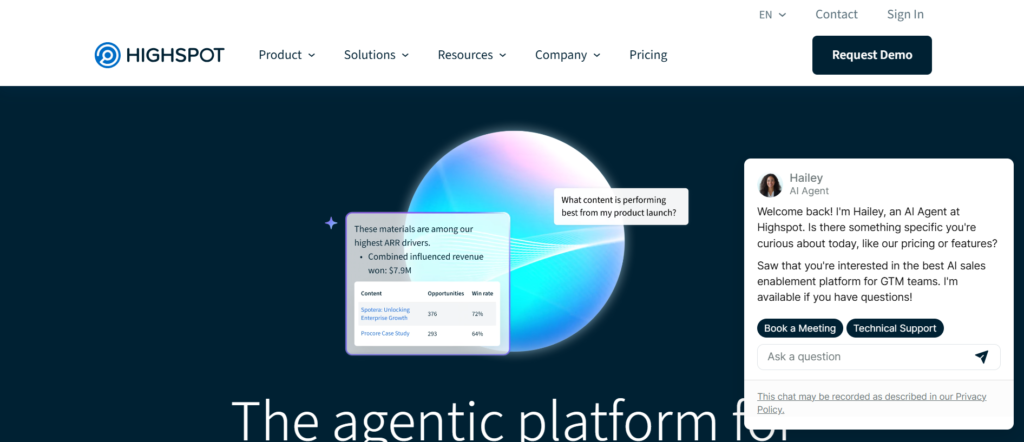Select Technical Support chat option

point(894,328)
